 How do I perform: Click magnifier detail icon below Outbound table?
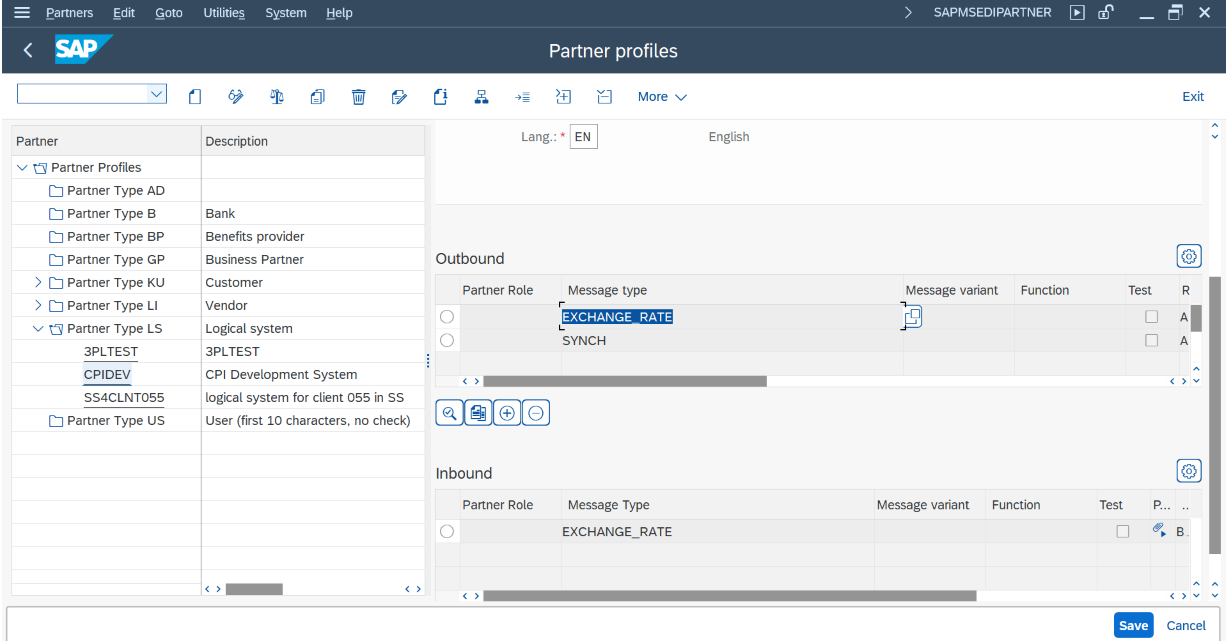[x=449, y=413]
